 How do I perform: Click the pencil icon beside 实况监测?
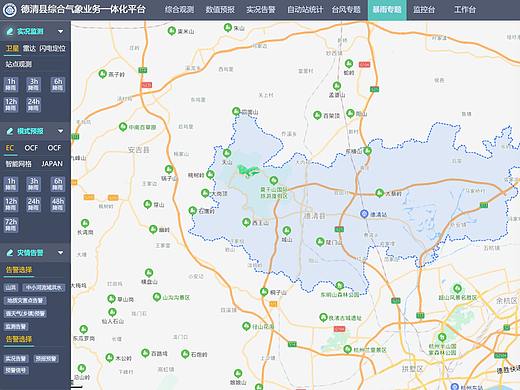10,31
